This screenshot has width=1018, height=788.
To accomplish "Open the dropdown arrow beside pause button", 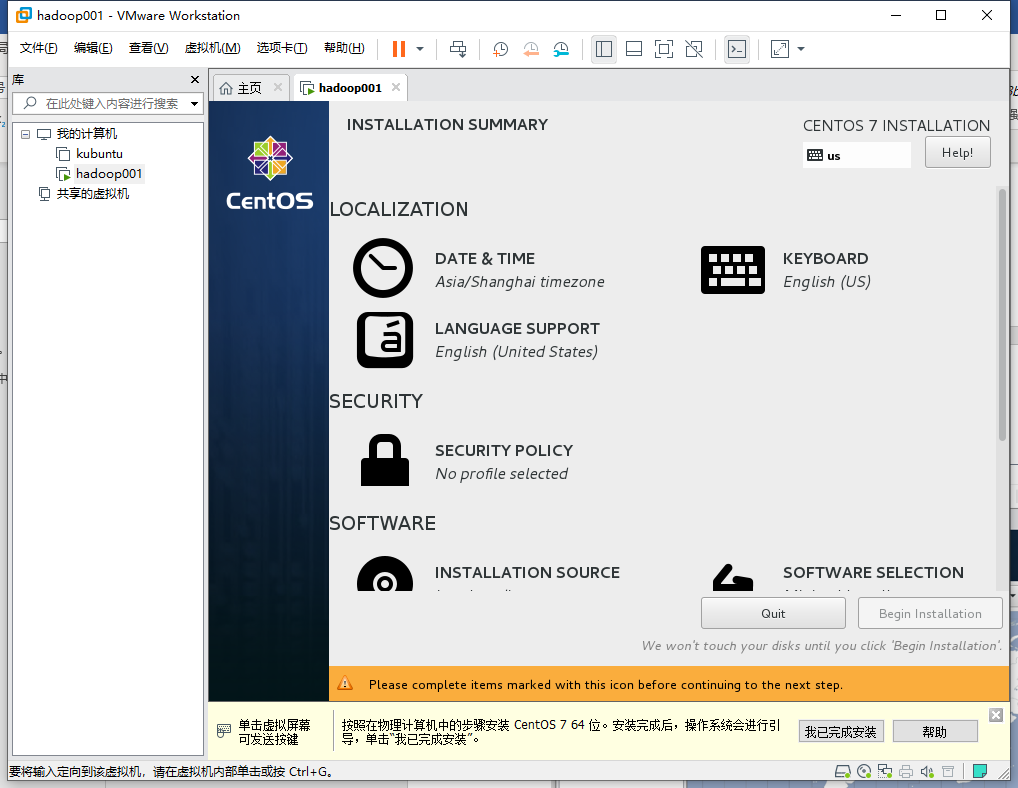I will point(420,49).
